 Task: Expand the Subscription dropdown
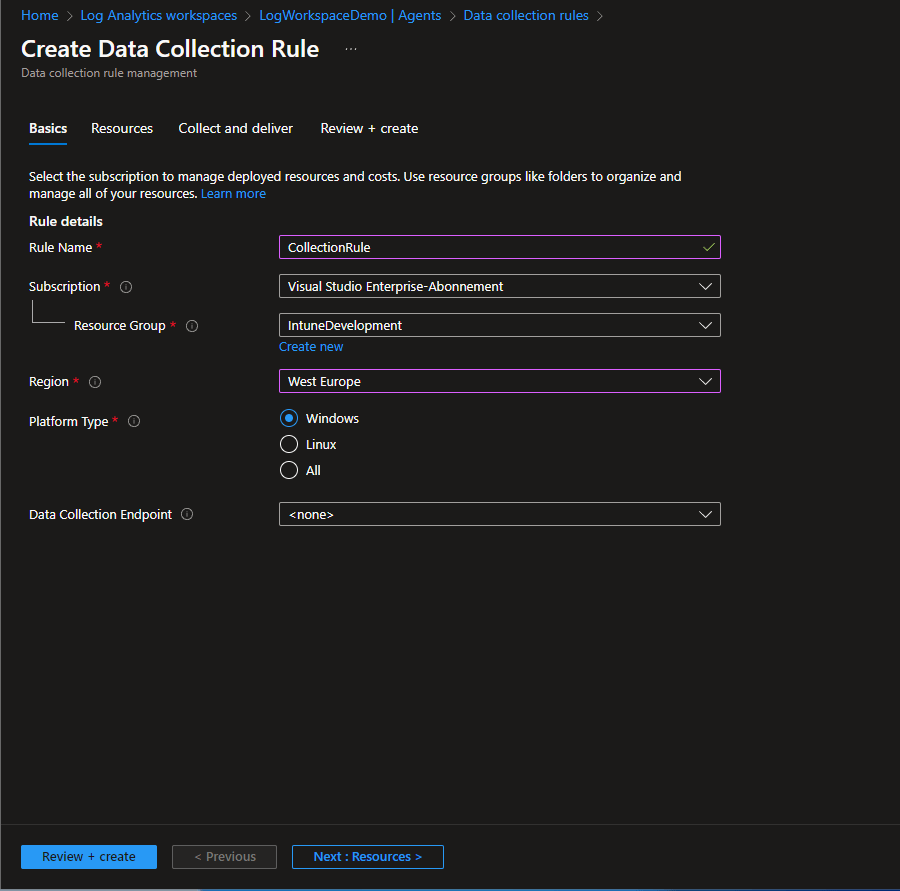point(499,287)
